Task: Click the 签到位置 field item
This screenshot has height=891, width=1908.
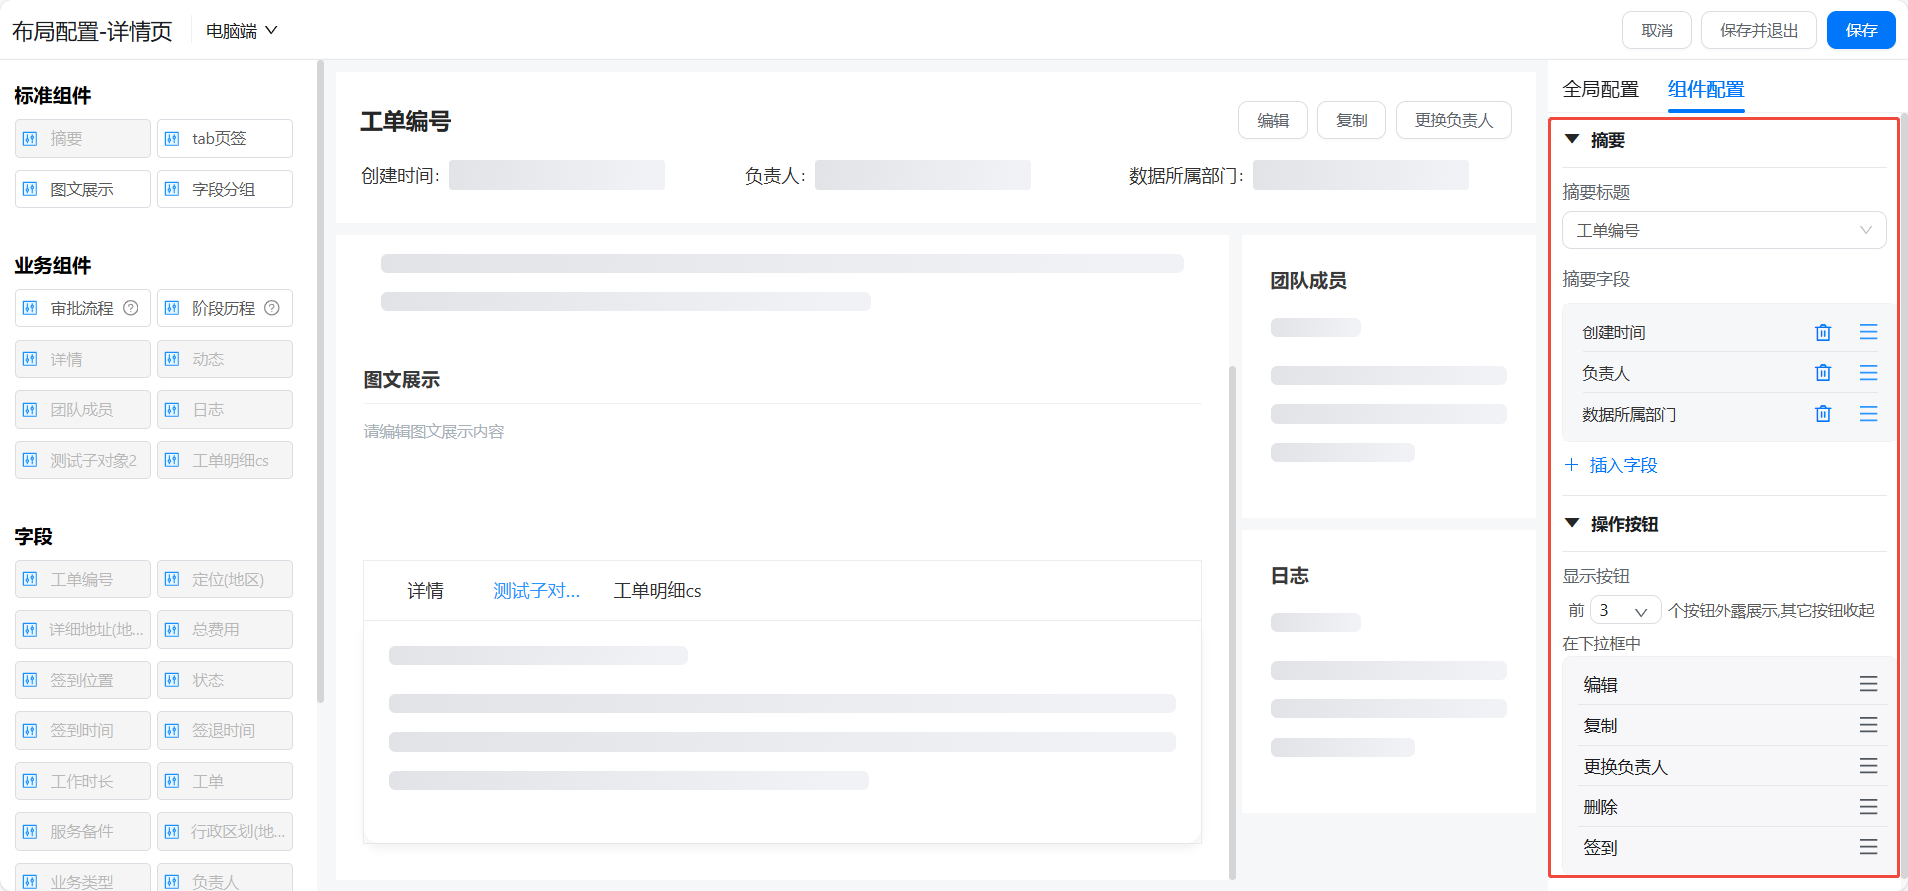Action: click(x=83, y=680)
